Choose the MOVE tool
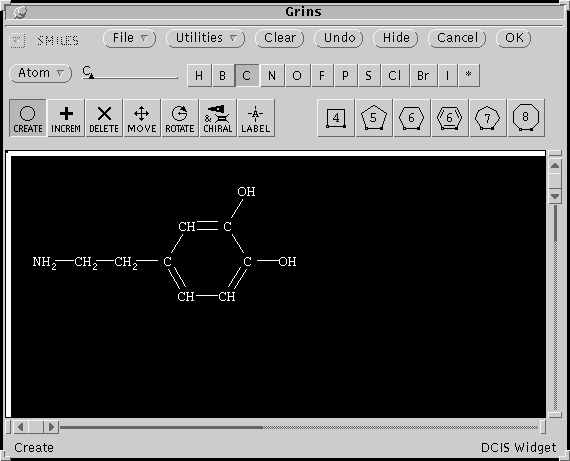The width and height of the screenshot is (570, 461). point(142,118)
